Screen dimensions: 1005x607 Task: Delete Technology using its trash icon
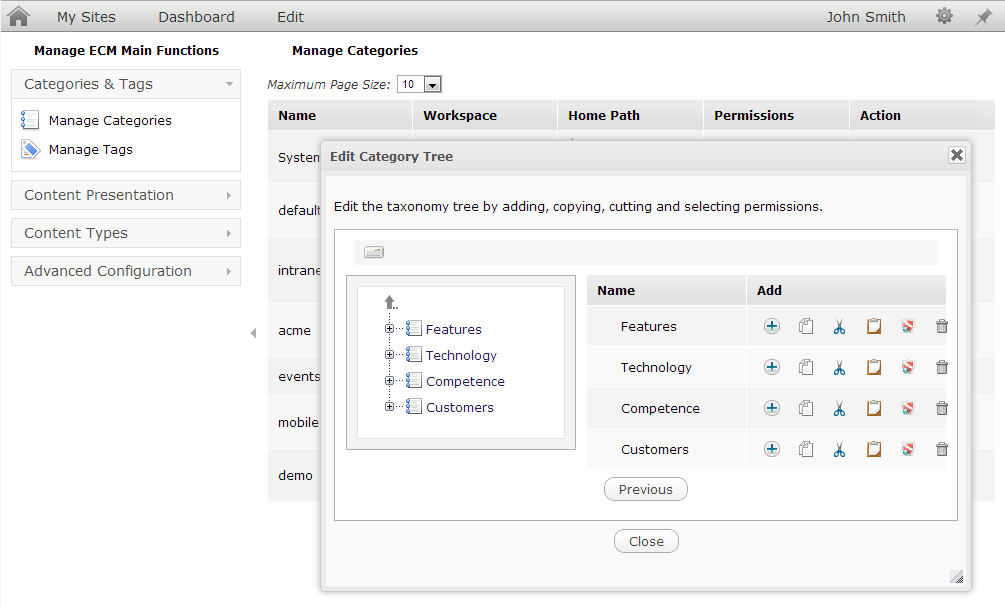pyautogui.click(x=942, y=367)
